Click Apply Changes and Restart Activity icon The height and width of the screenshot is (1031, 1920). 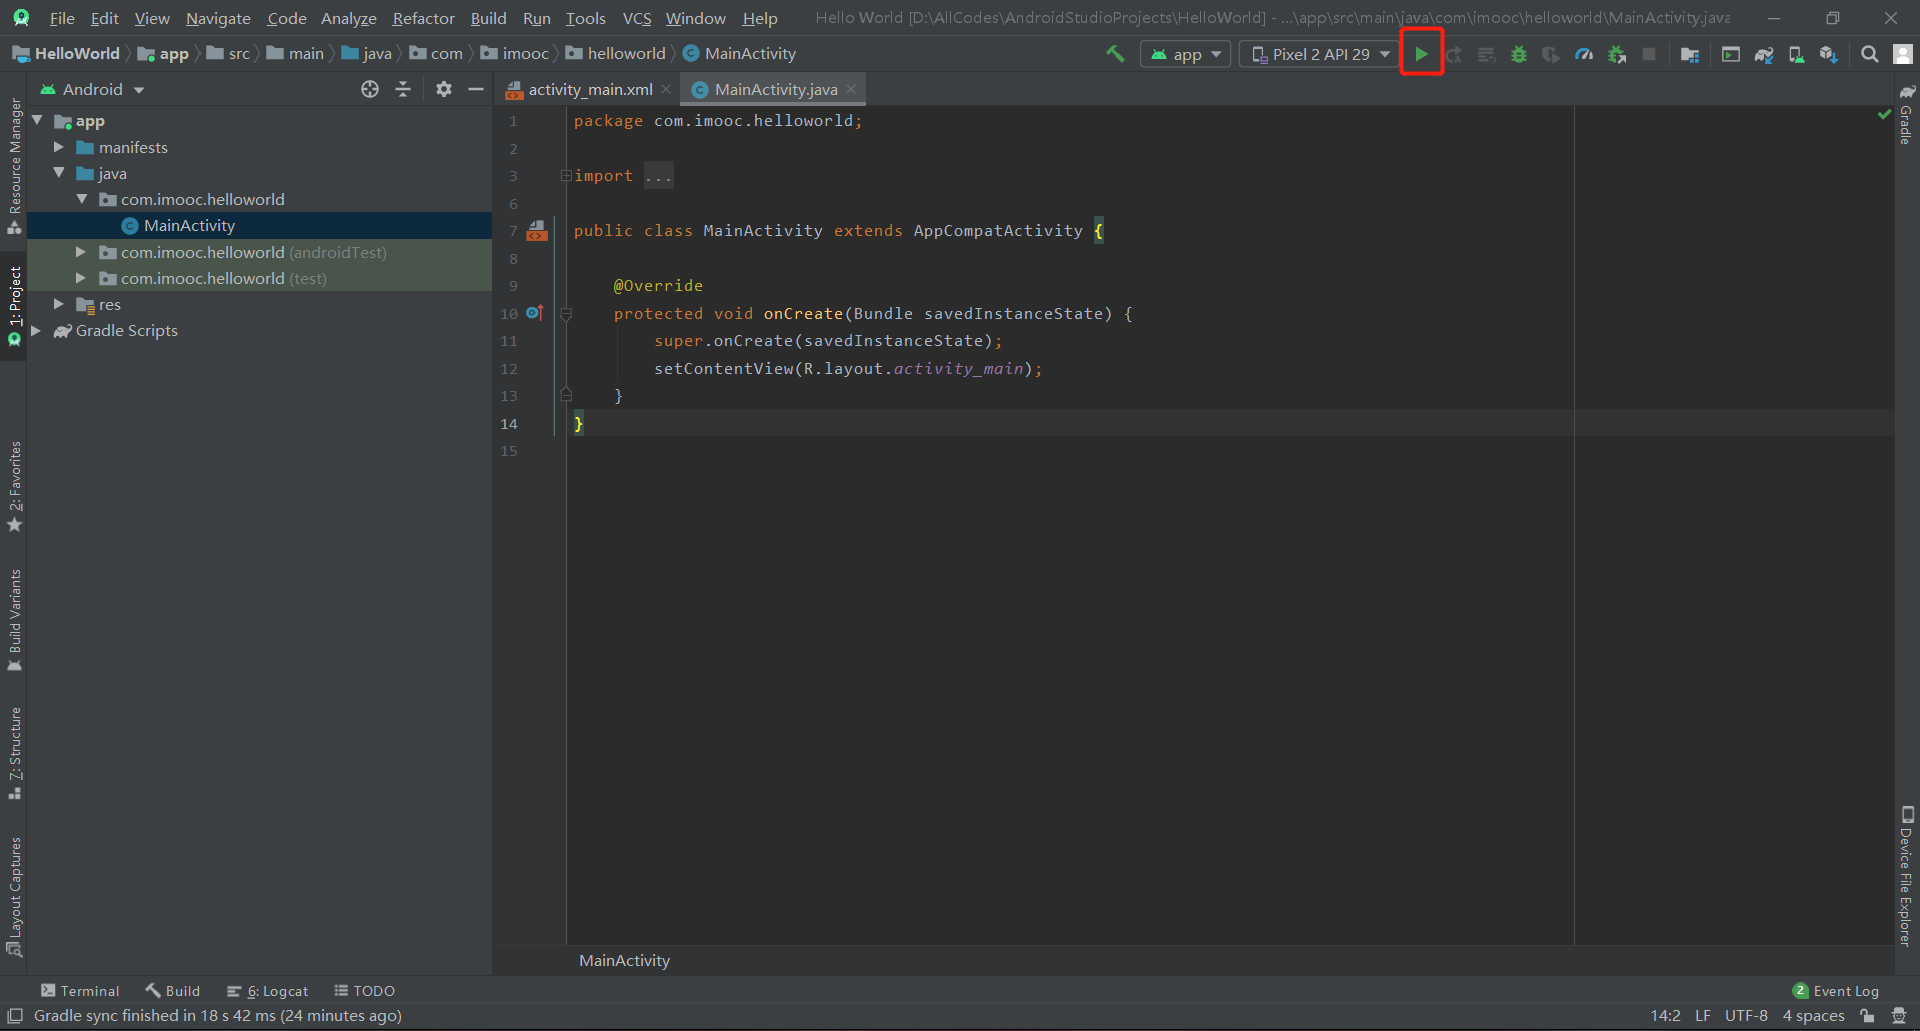tap(1454, 54)
